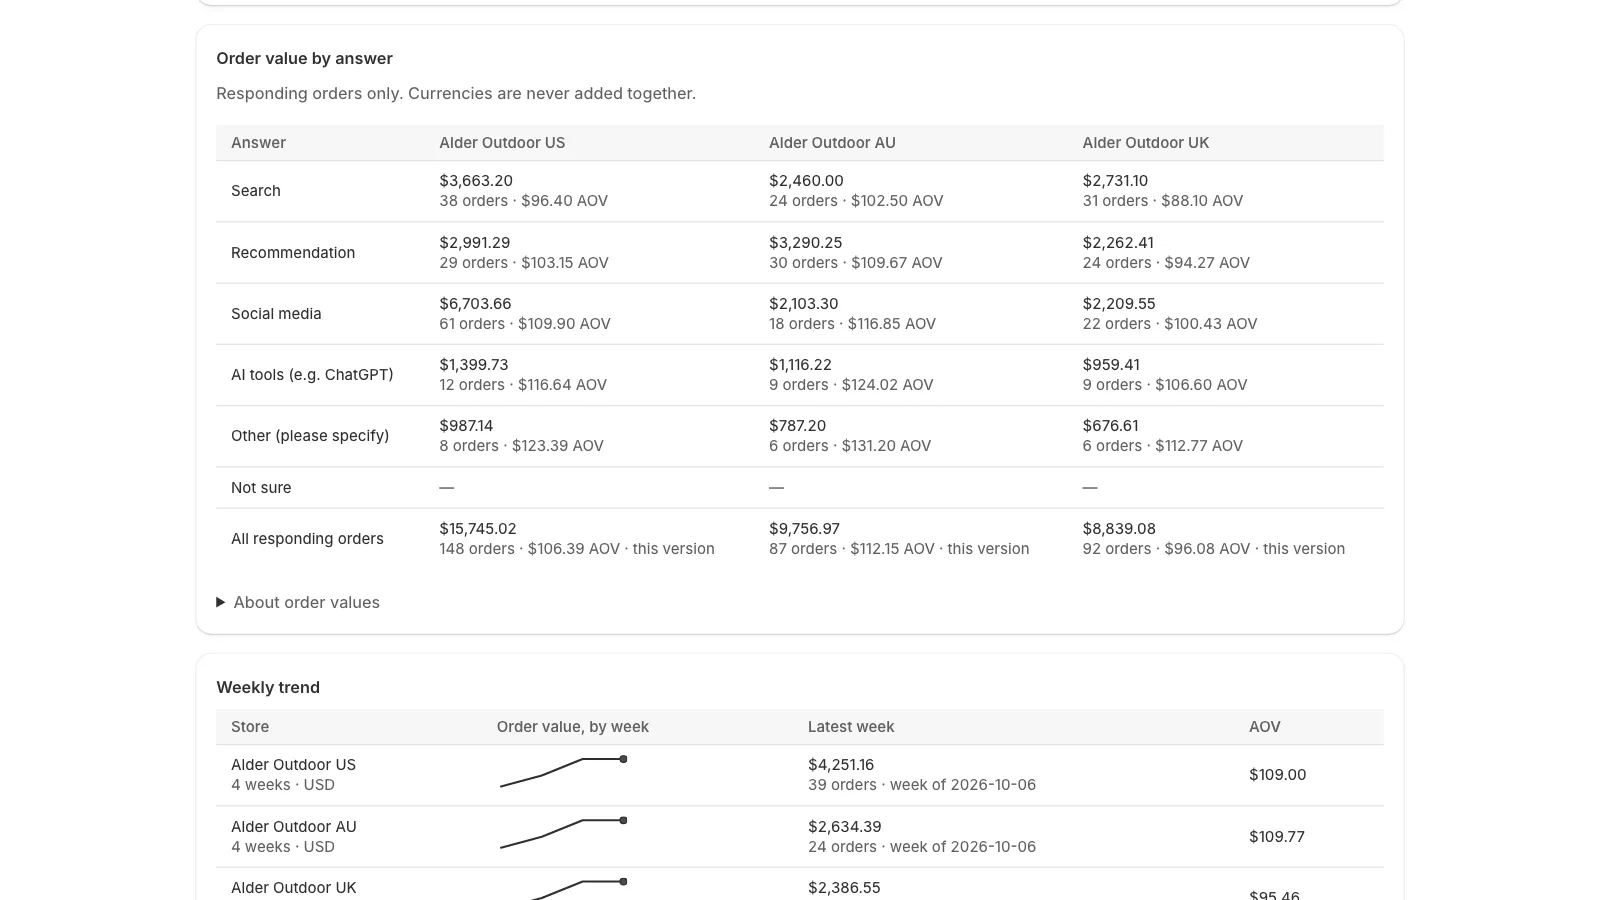Screen dimensions: 1600x900
Task: Click Alder Outdoor US in Weekly trend table
Action: [293, 765]
